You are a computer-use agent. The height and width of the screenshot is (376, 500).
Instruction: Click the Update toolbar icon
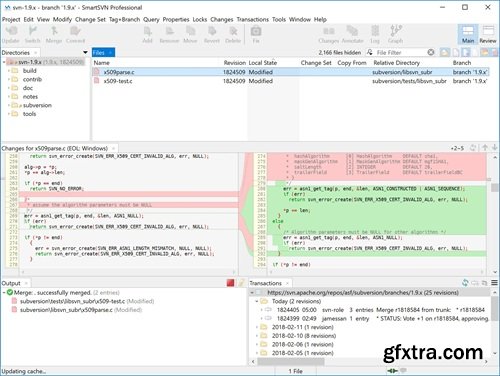[11, 34]
